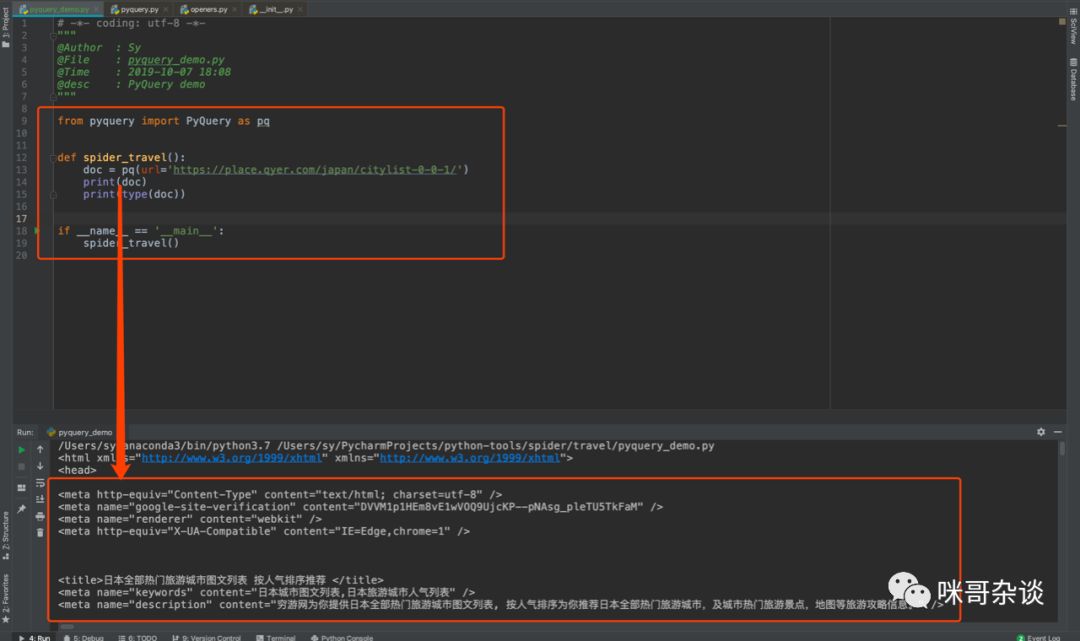Click the warning stripe mark on editor scrollbar
Image resolution: width=1080 pixels, height=641 pixels.
(x=1061, y=125)
